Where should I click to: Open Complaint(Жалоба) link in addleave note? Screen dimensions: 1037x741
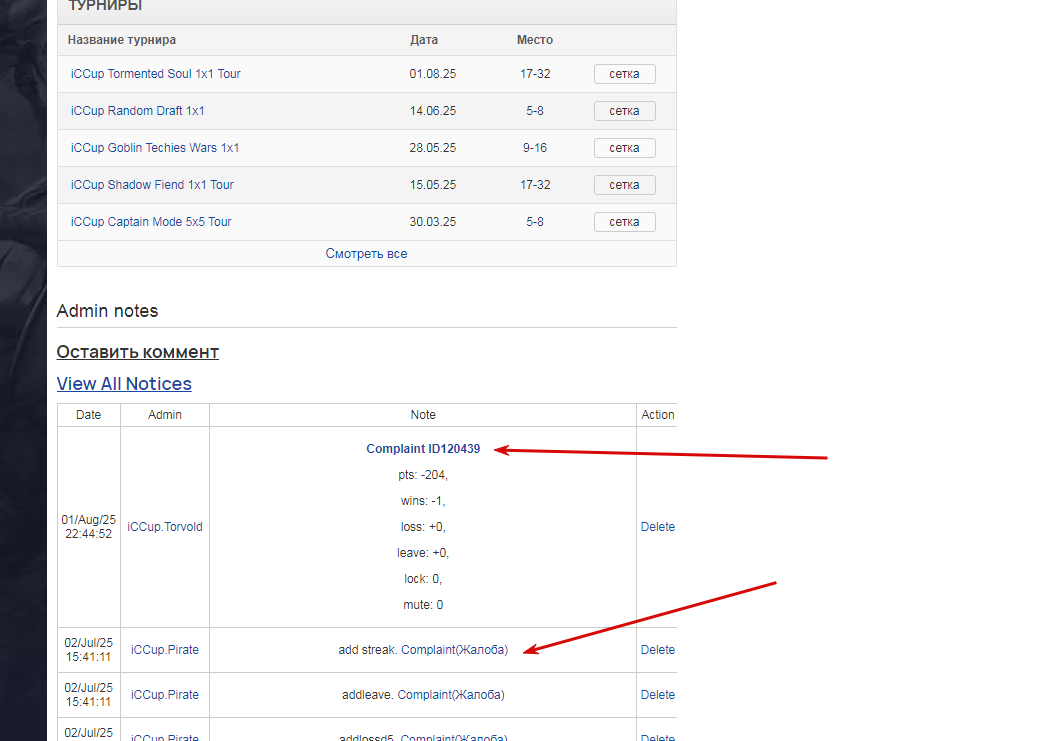click(451, 695)
